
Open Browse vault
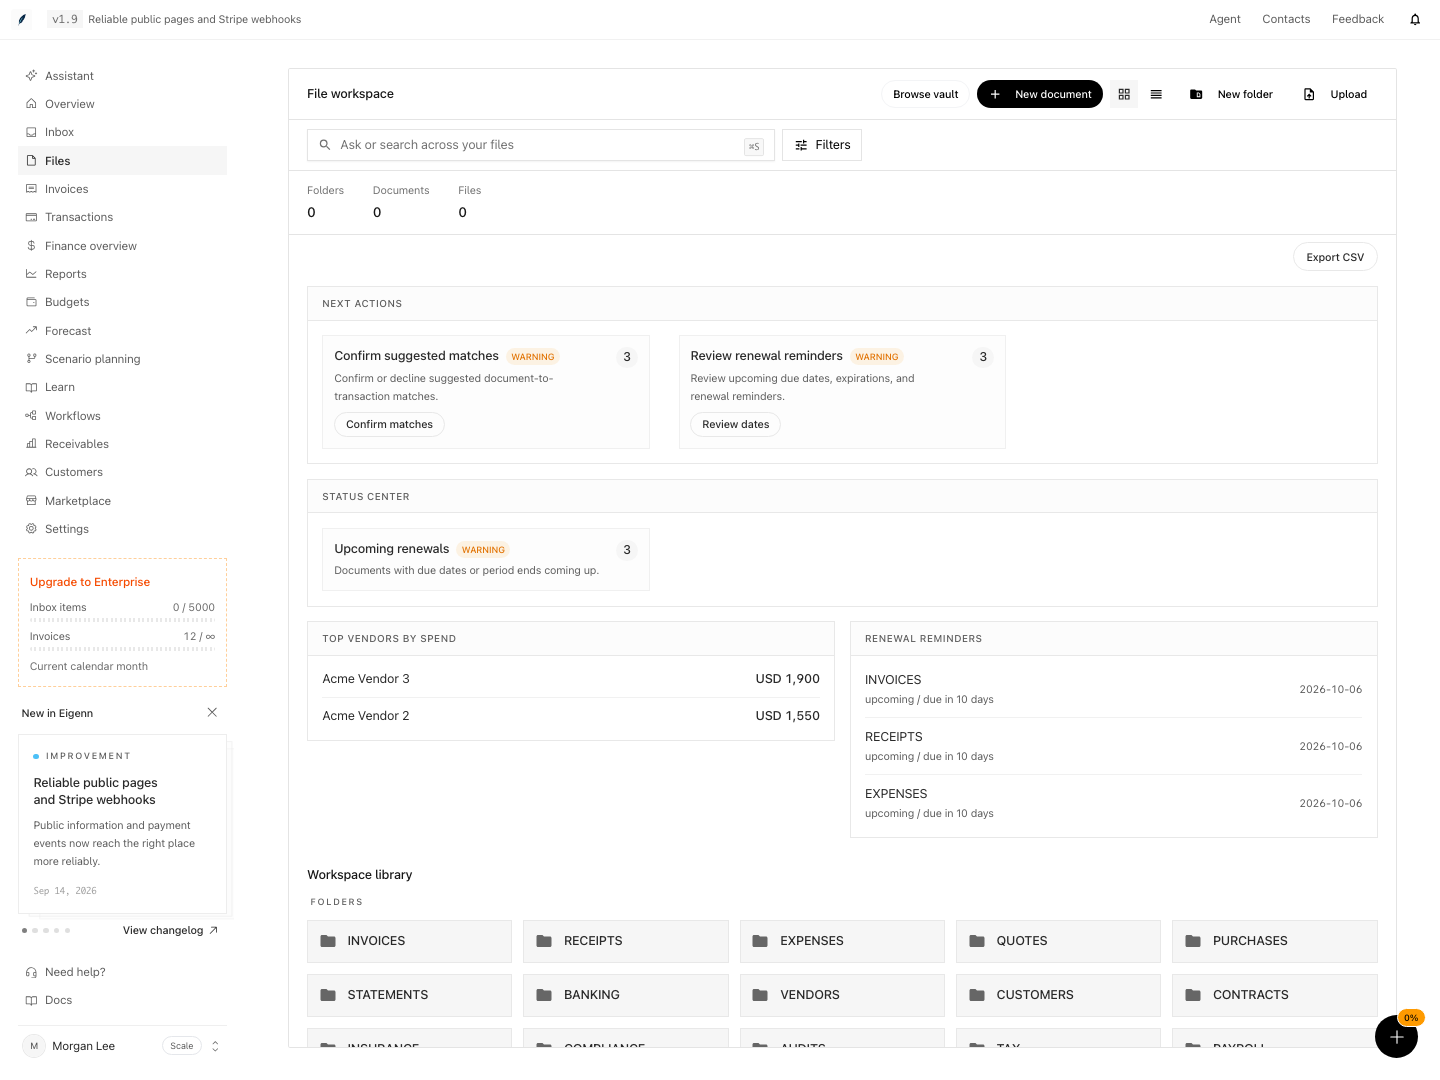[x=925, y=94]
